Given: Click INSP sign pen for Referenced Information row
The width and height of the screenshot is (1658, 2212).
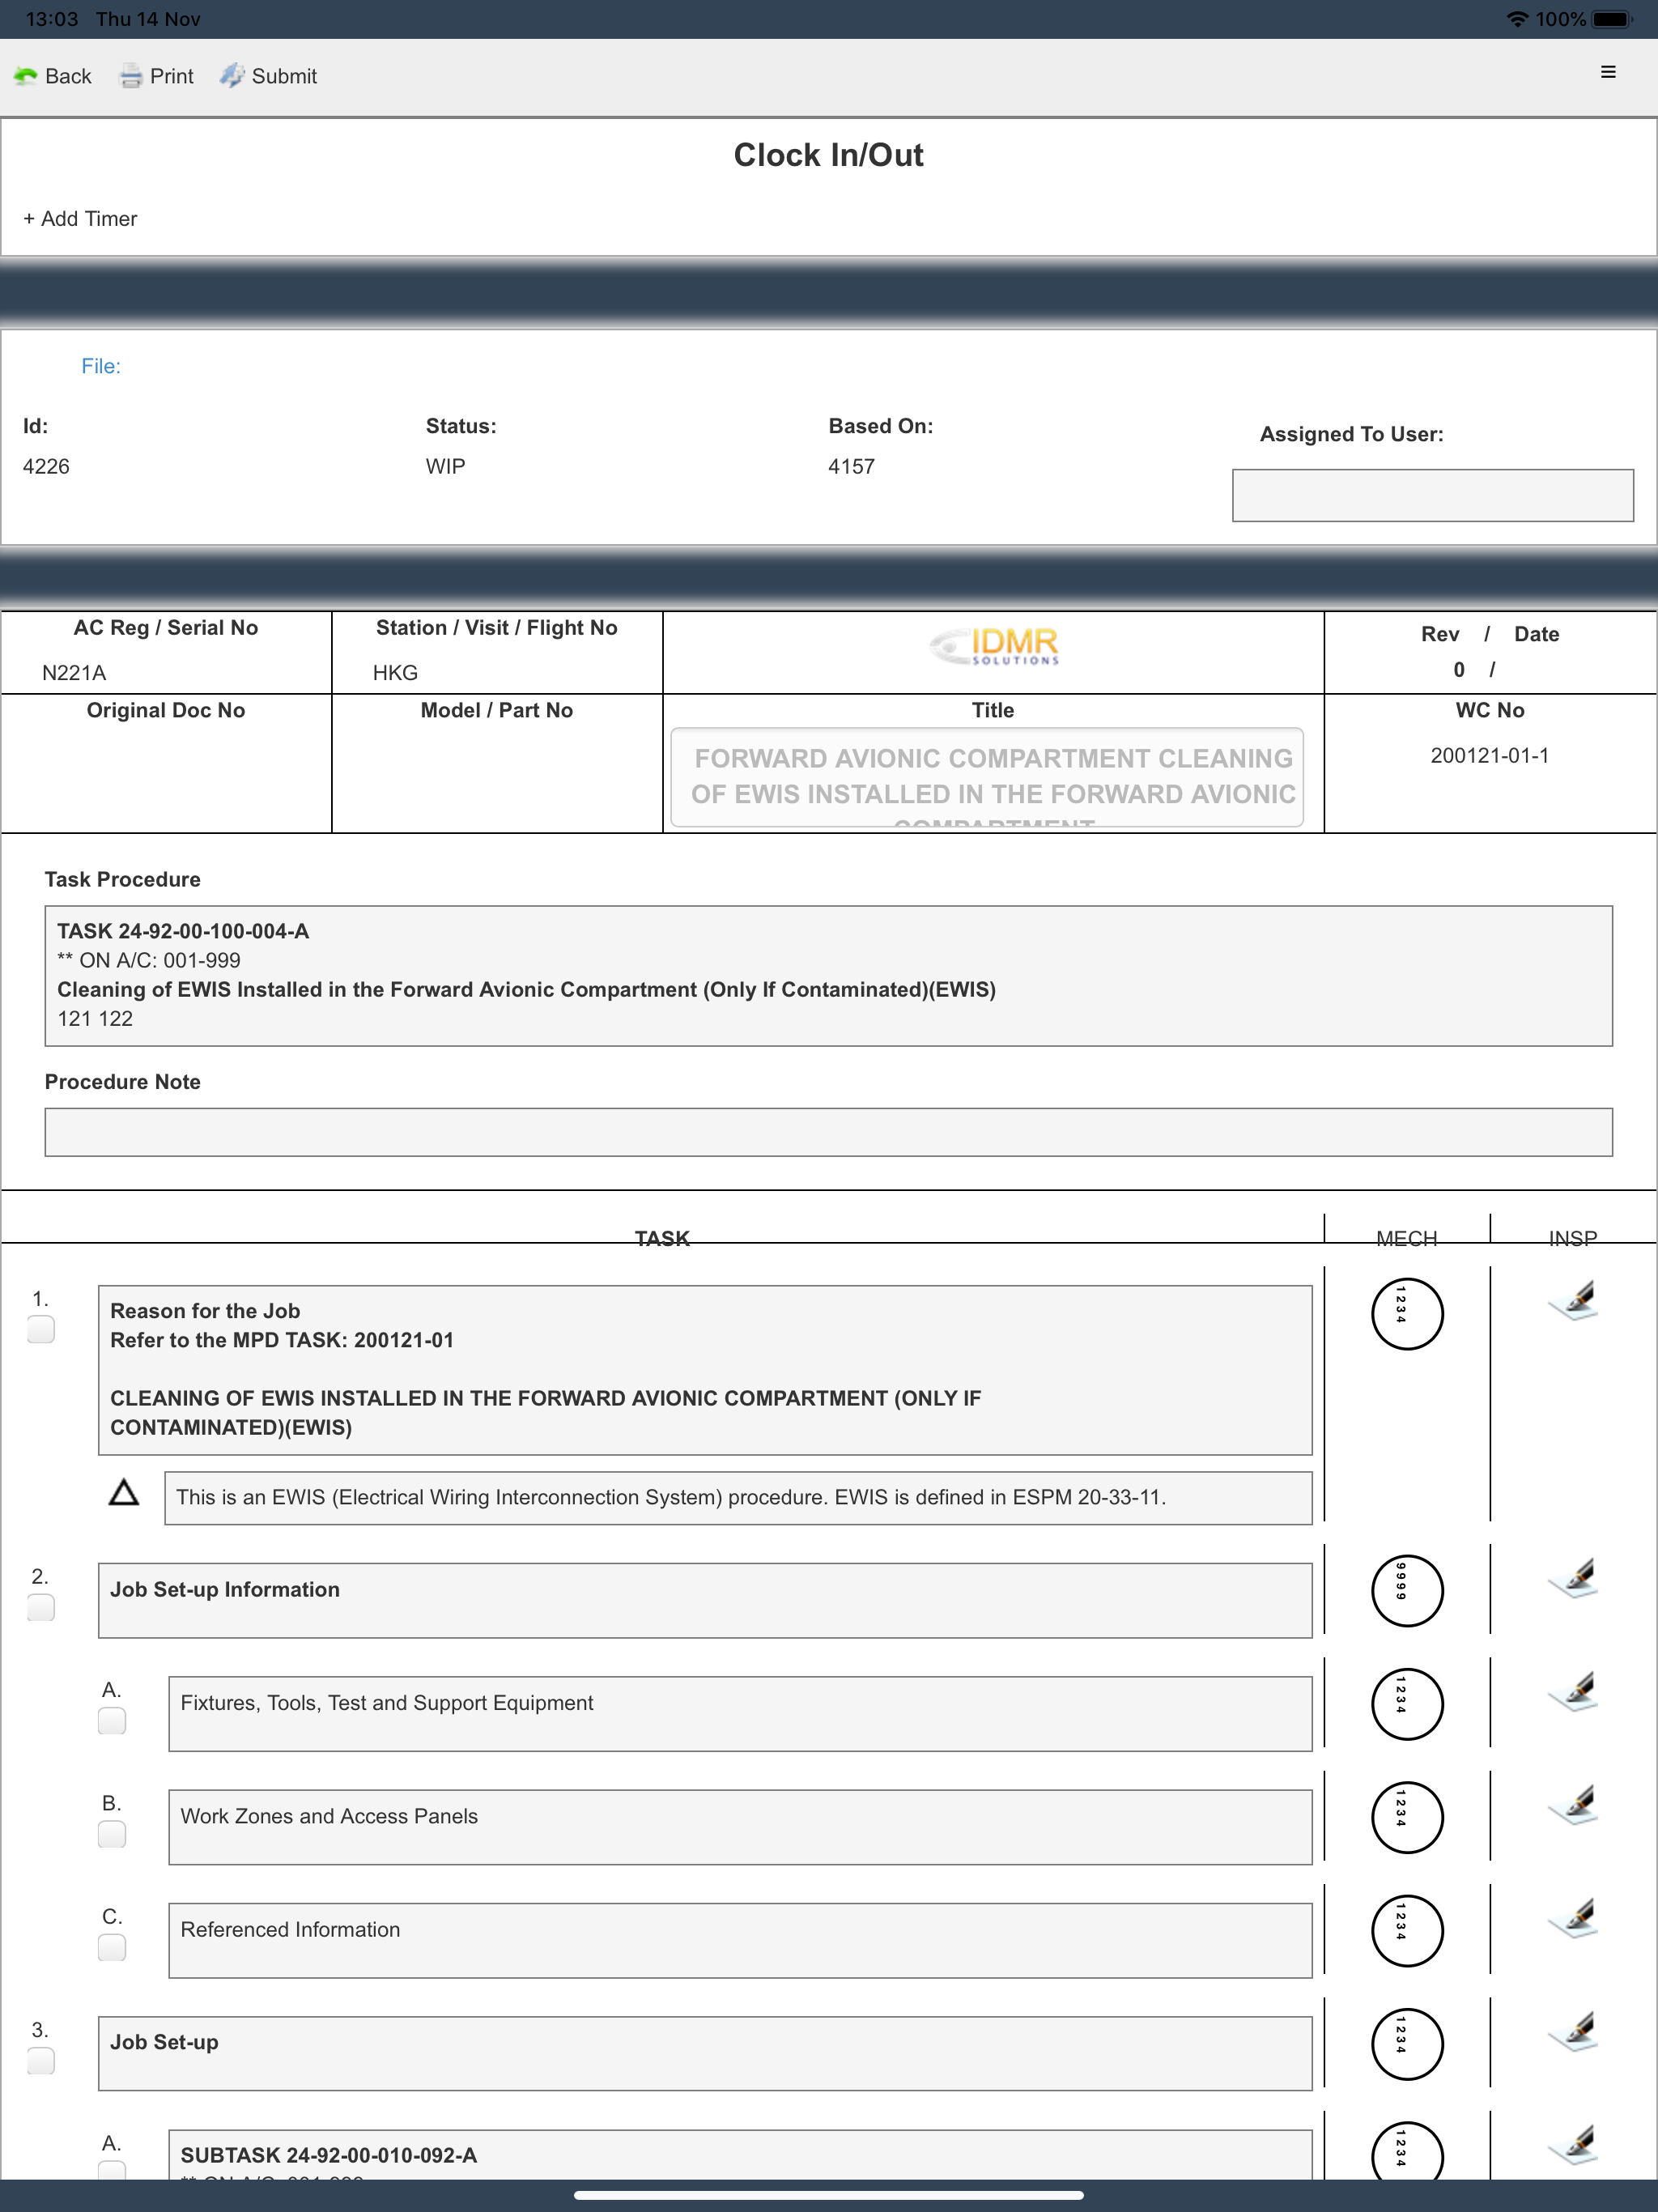Looking at the screenshot, I should tap(1573, 1918).
